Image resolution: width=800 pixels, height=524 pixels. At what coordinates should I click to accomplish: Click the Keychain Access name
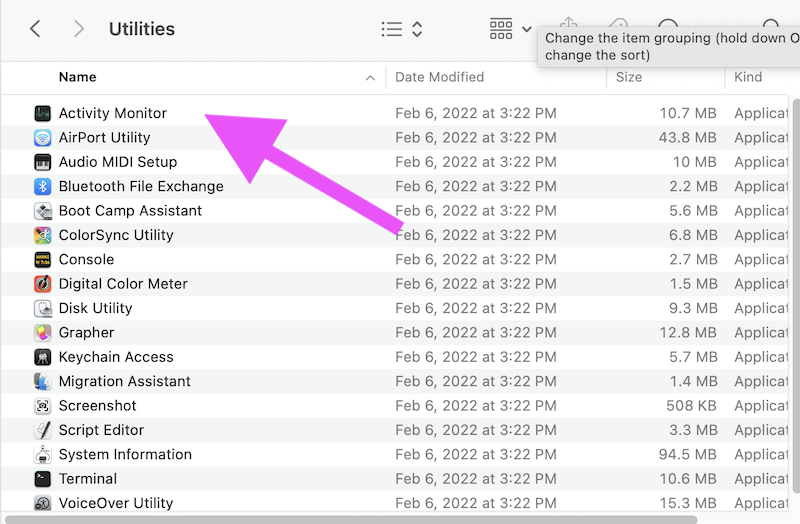coord(116,357)
